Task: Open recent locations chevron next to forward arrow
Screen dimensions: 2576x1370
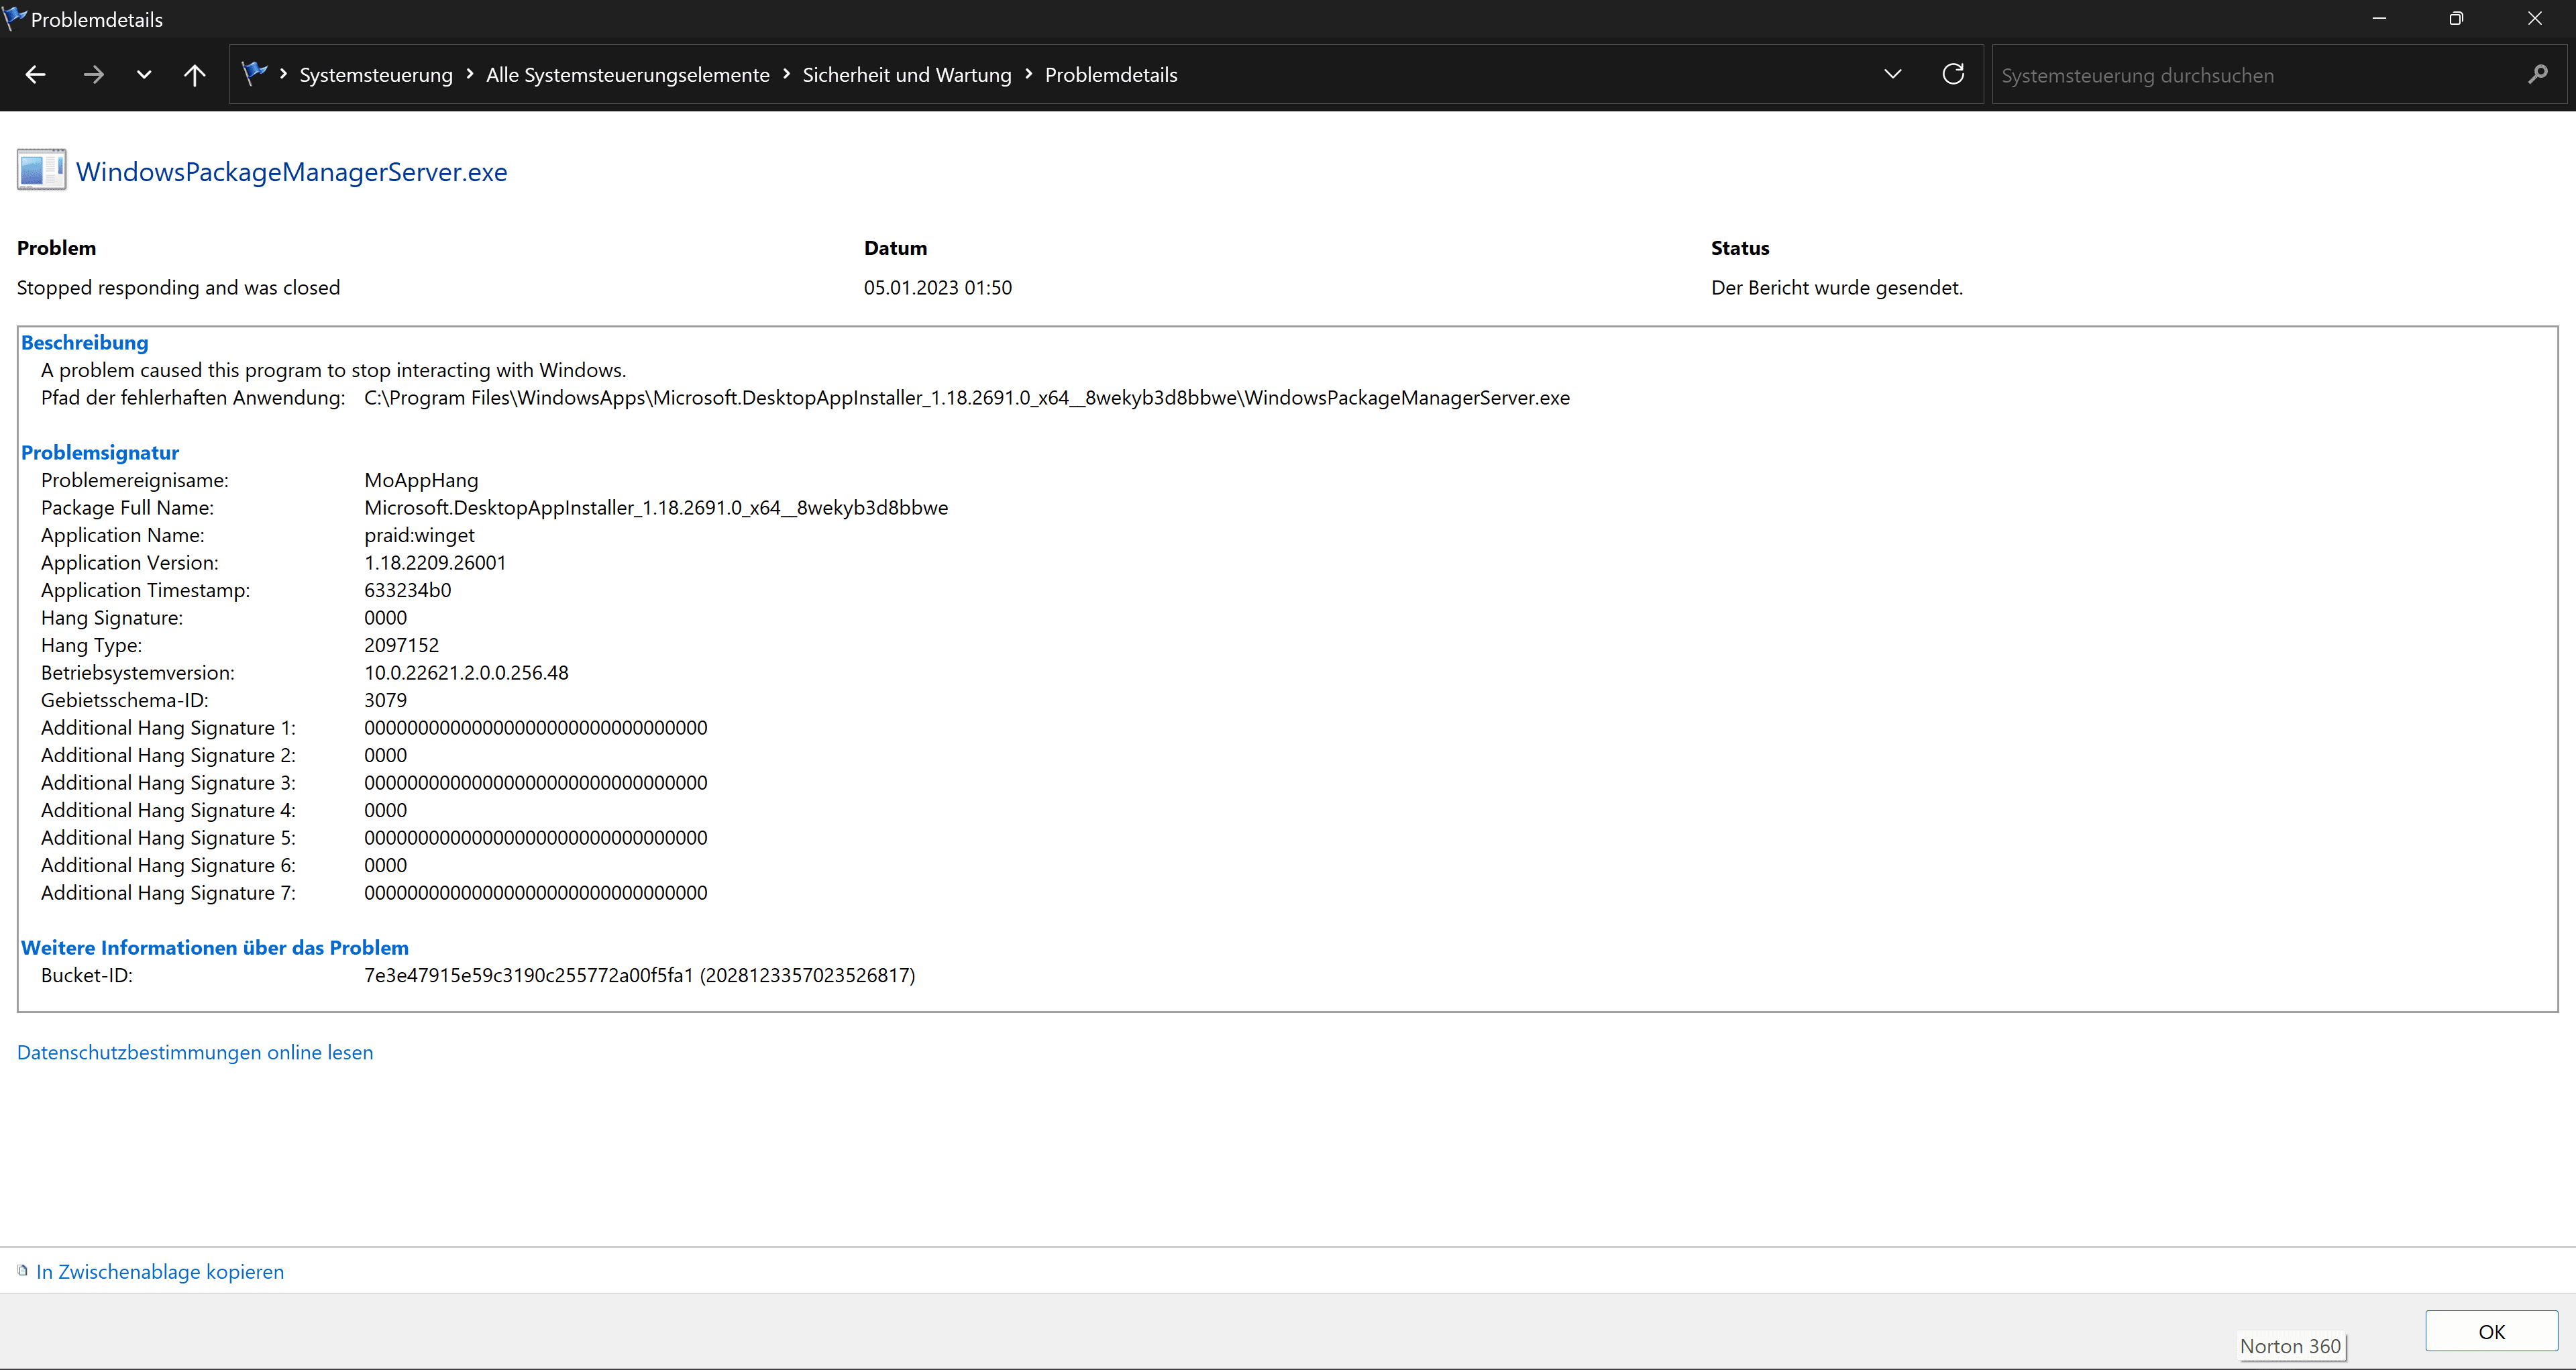Action: tap(144, 75)
